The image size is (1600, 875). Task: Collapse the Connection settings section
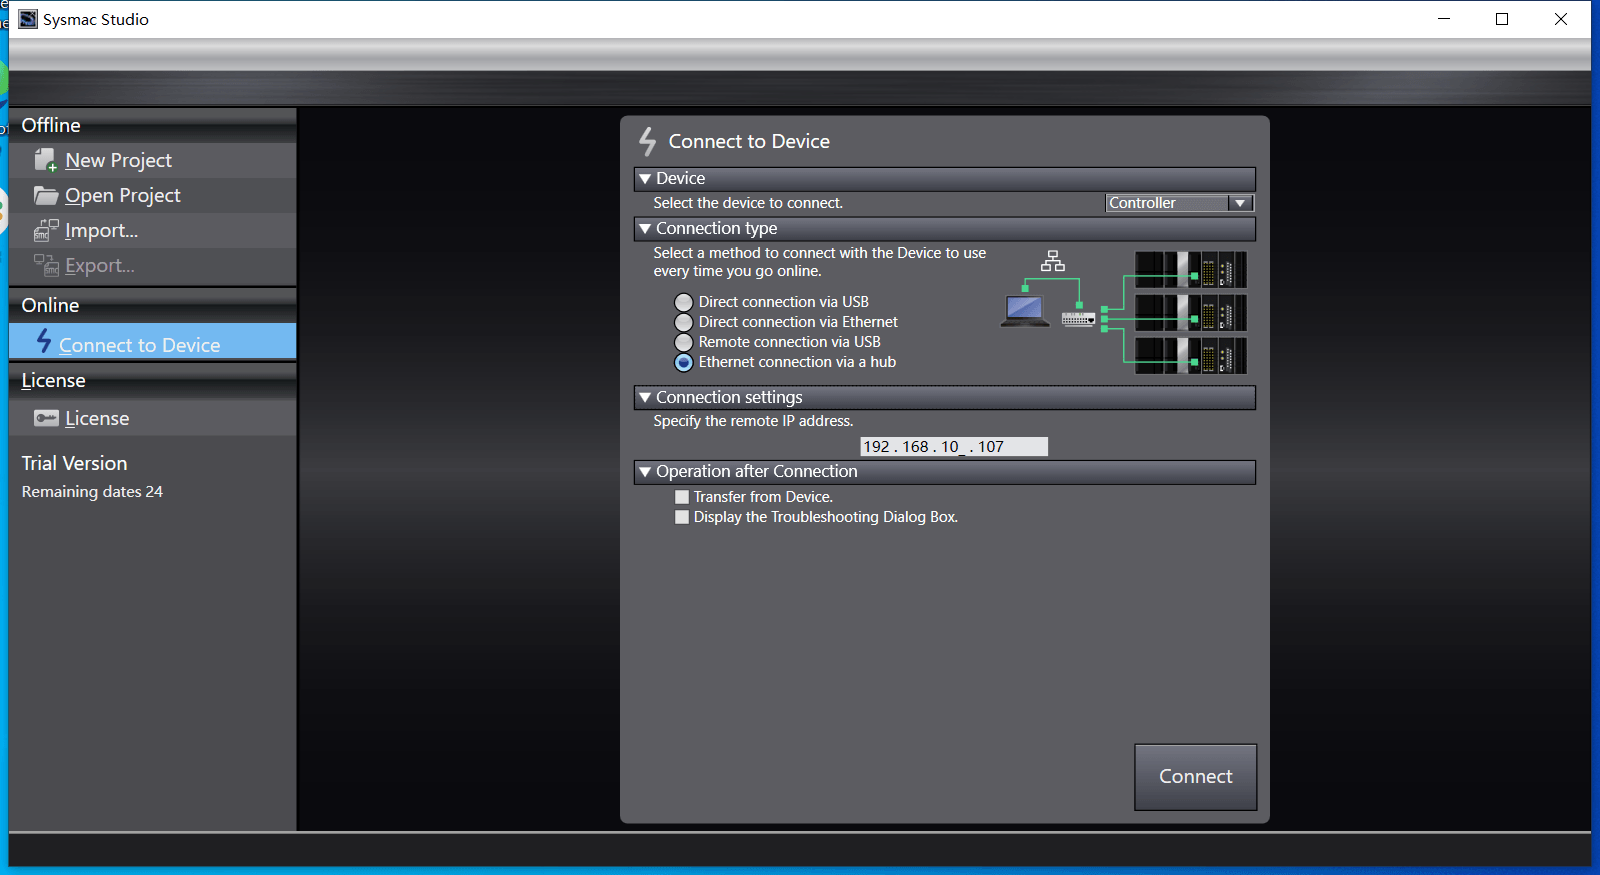(645, 398)
